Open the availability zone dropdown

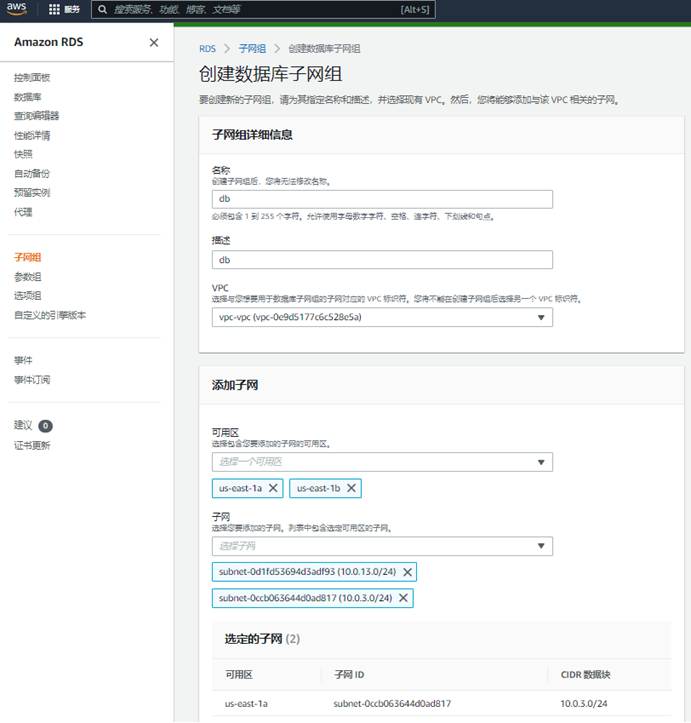(x=382, y=462)
